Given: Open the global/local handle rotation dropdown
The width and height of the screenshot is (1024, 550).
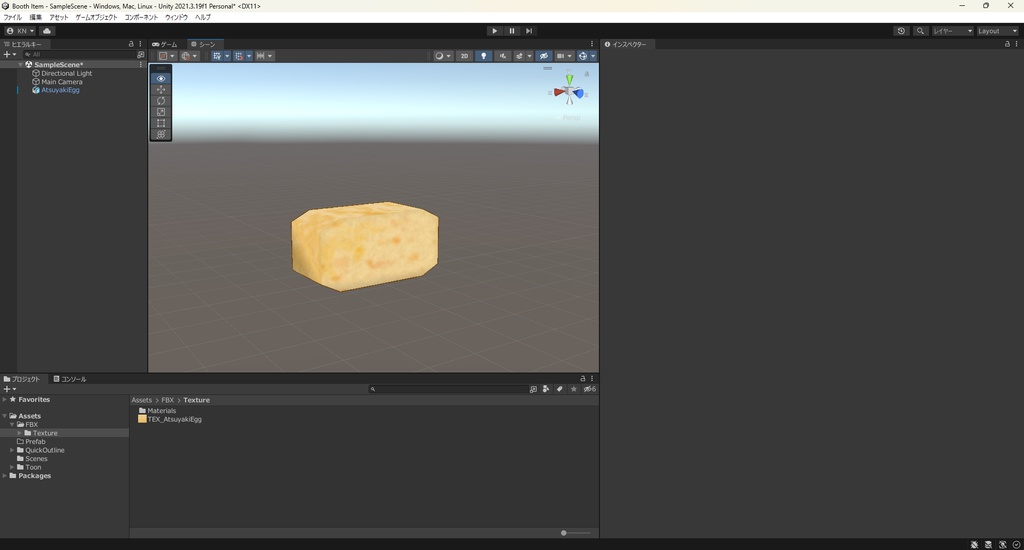Looking at the screenshot, I should [189, 56].
